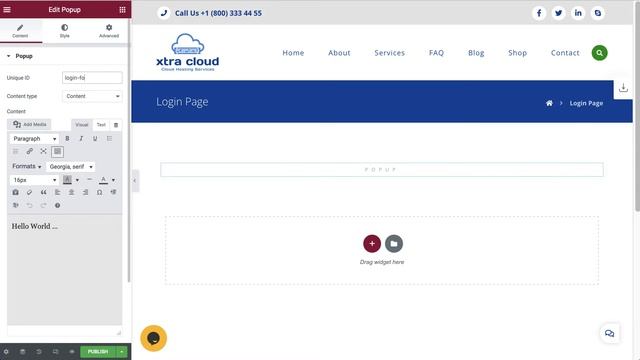Toggle underline formatting
The image size is (640, 360).
point(95,139)
